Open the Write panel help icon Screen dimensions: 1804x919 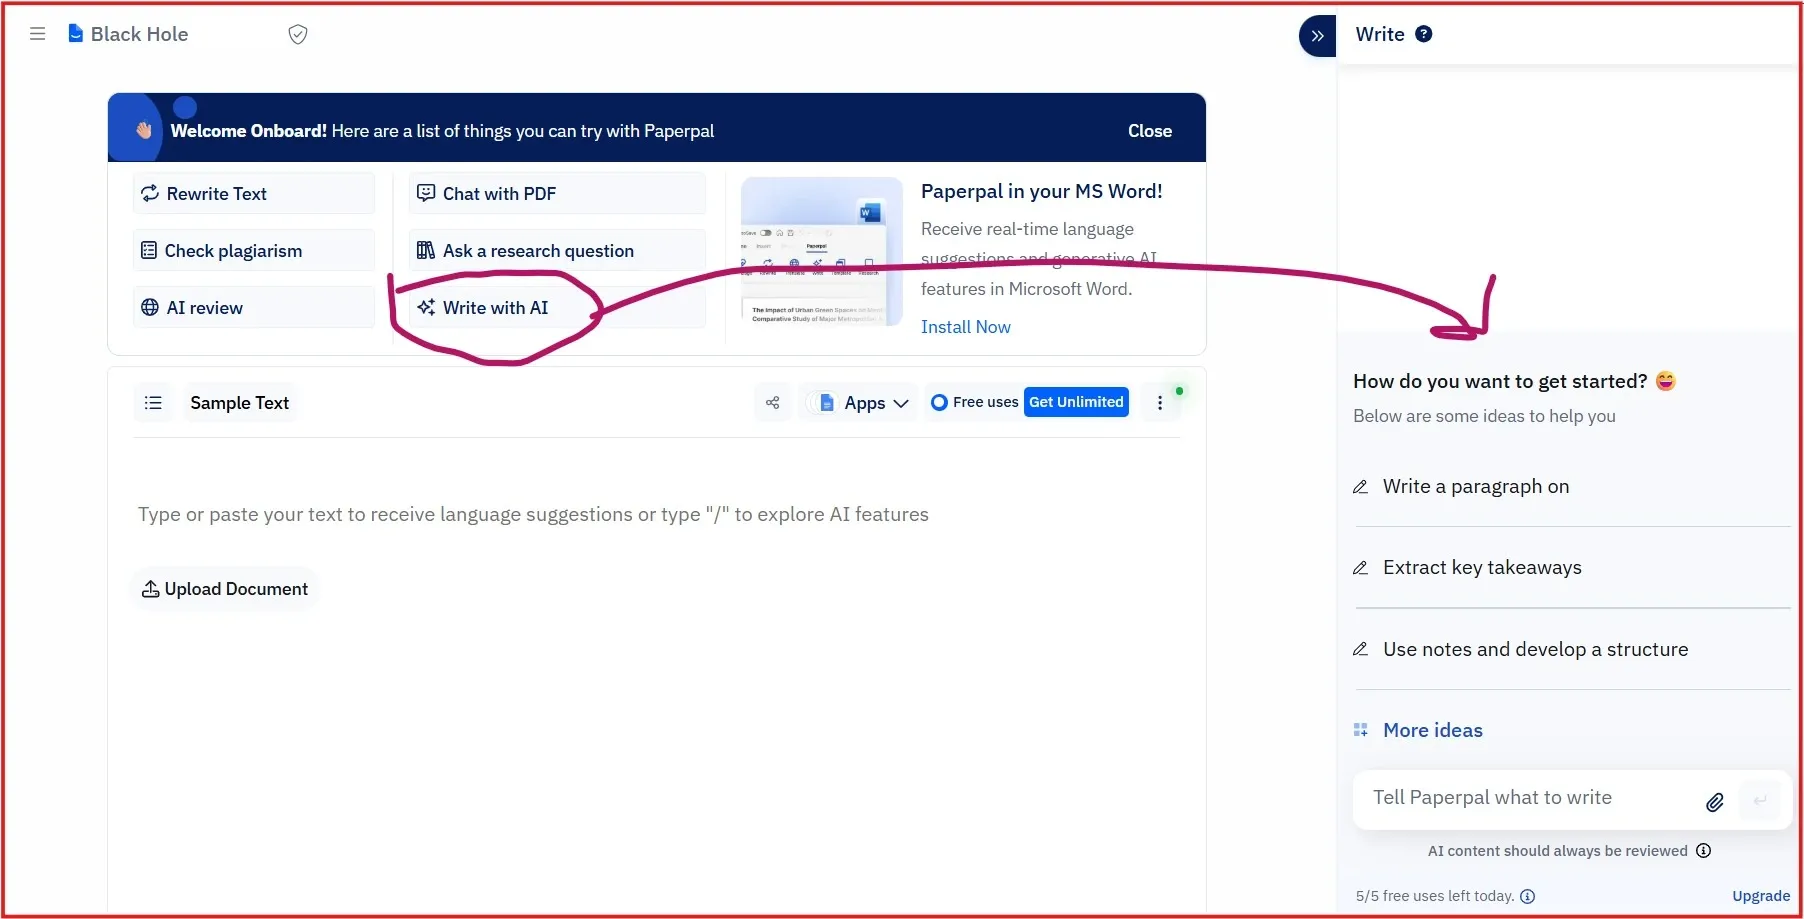(x=1424, y=34)
